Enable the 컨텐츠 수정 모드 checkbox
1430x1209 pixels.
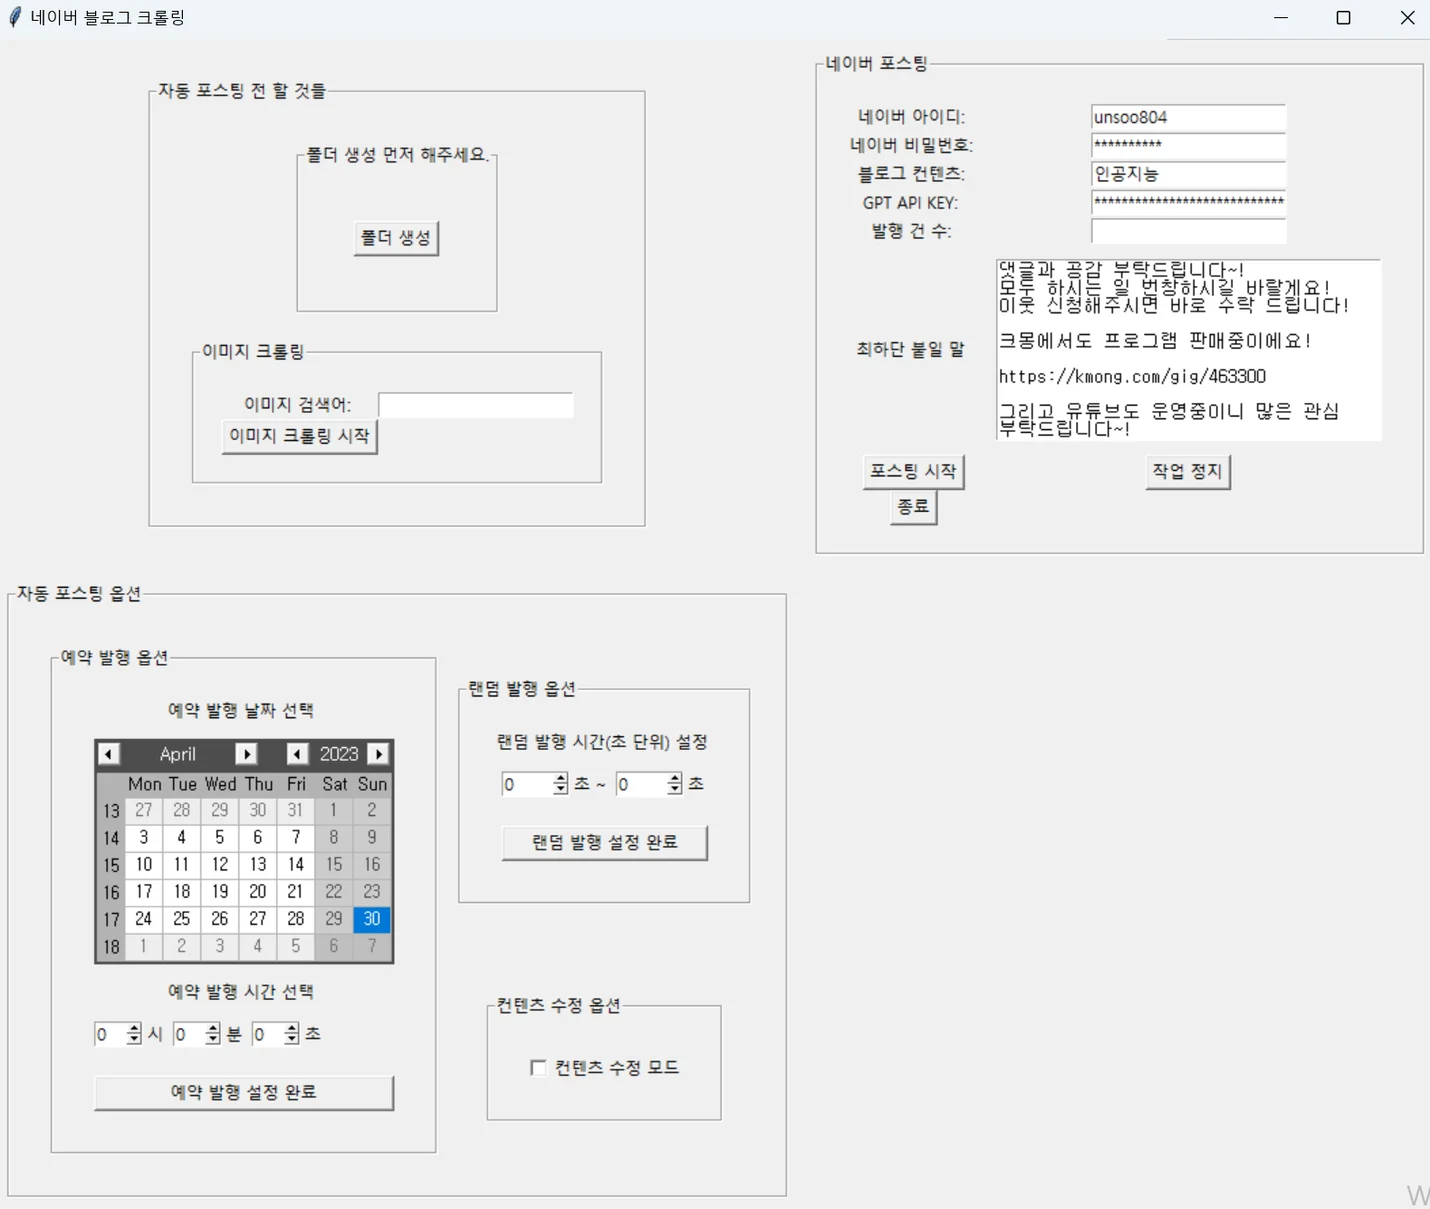(538, 1068)
